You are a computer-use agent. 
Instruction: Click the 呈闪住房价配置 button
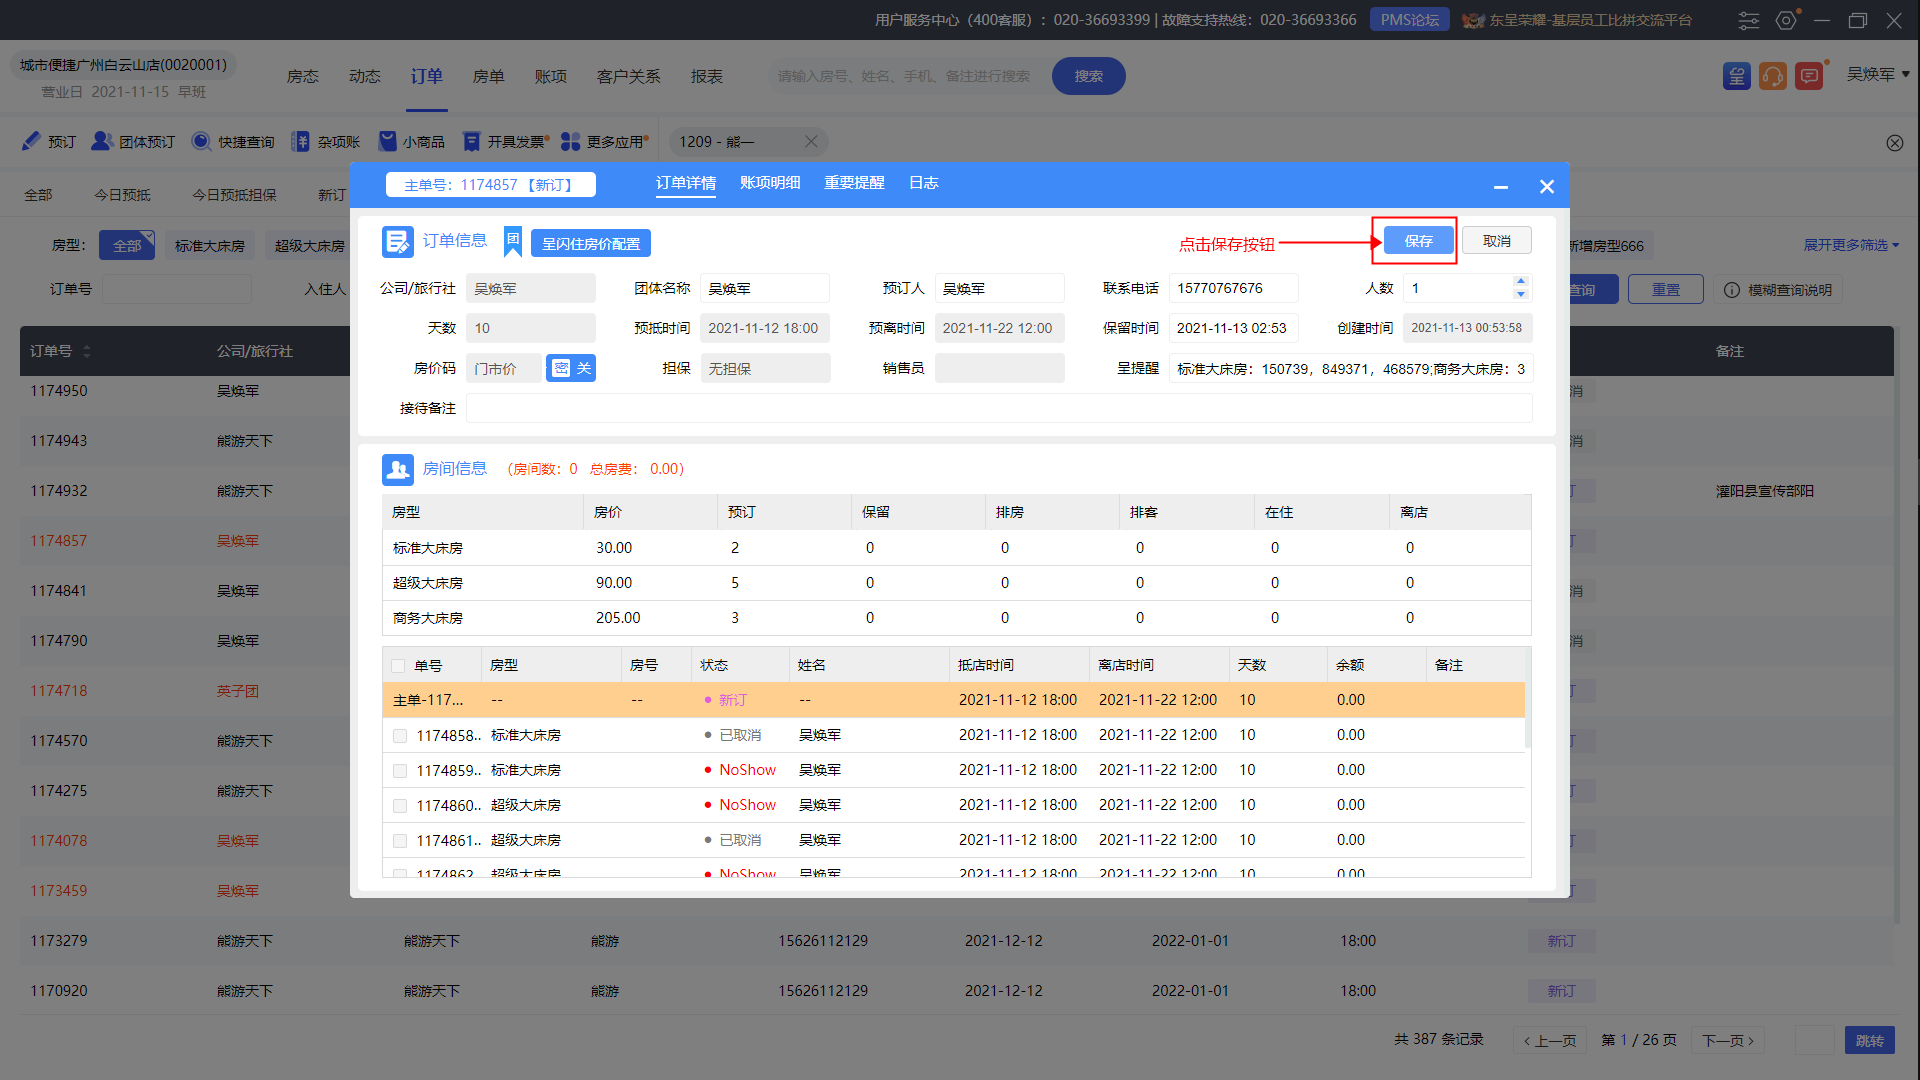pyautogui.click(x=590, y=243)
